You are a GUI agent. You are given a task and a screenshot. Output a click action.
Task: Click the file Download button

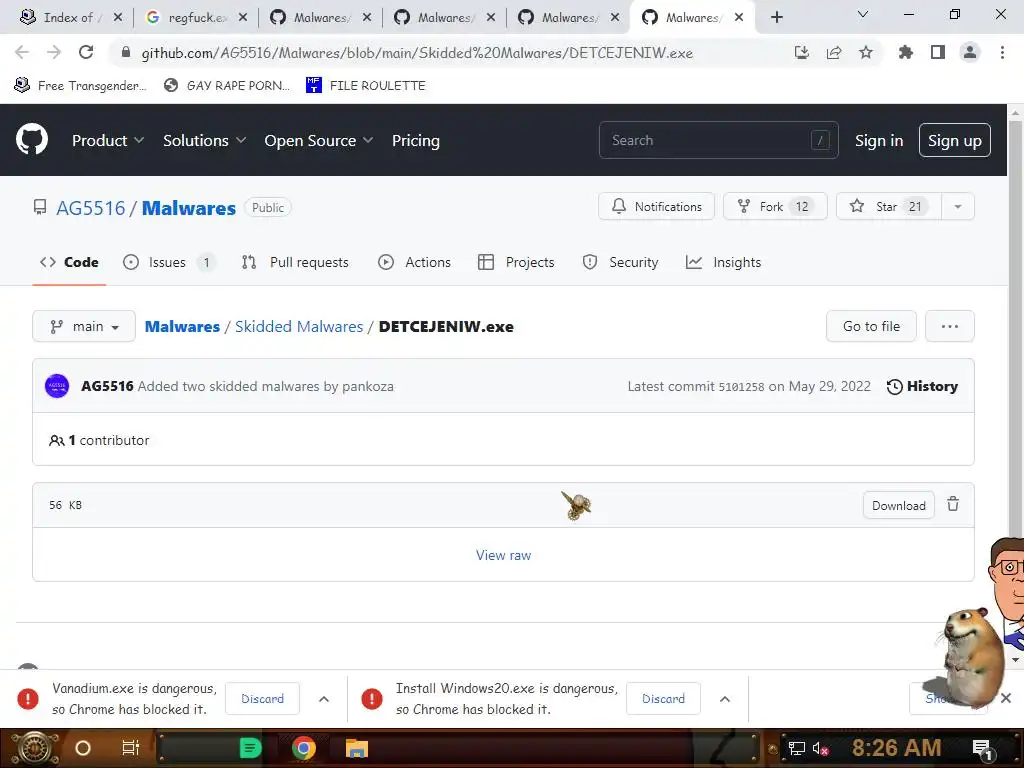899,505
